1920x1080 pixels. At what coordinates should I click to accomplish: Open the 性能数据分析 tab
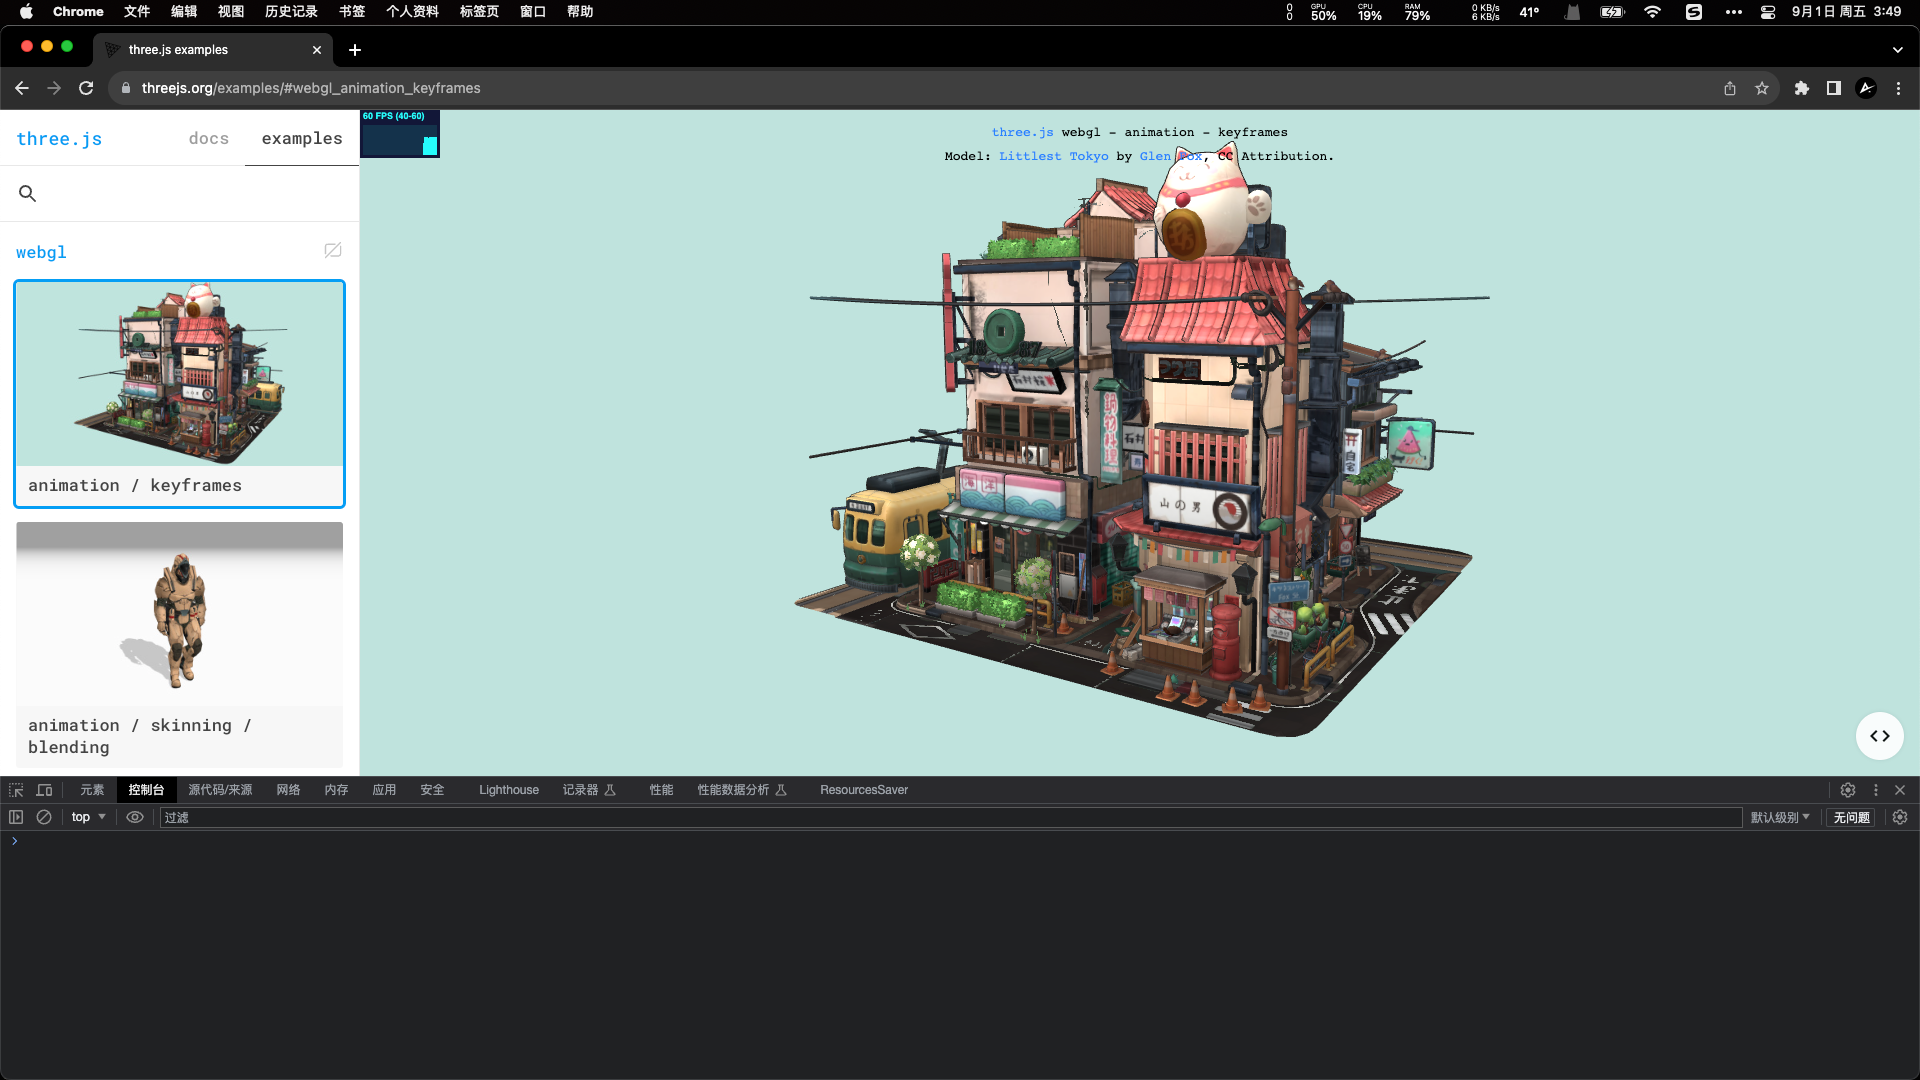[x=742, y=790]
